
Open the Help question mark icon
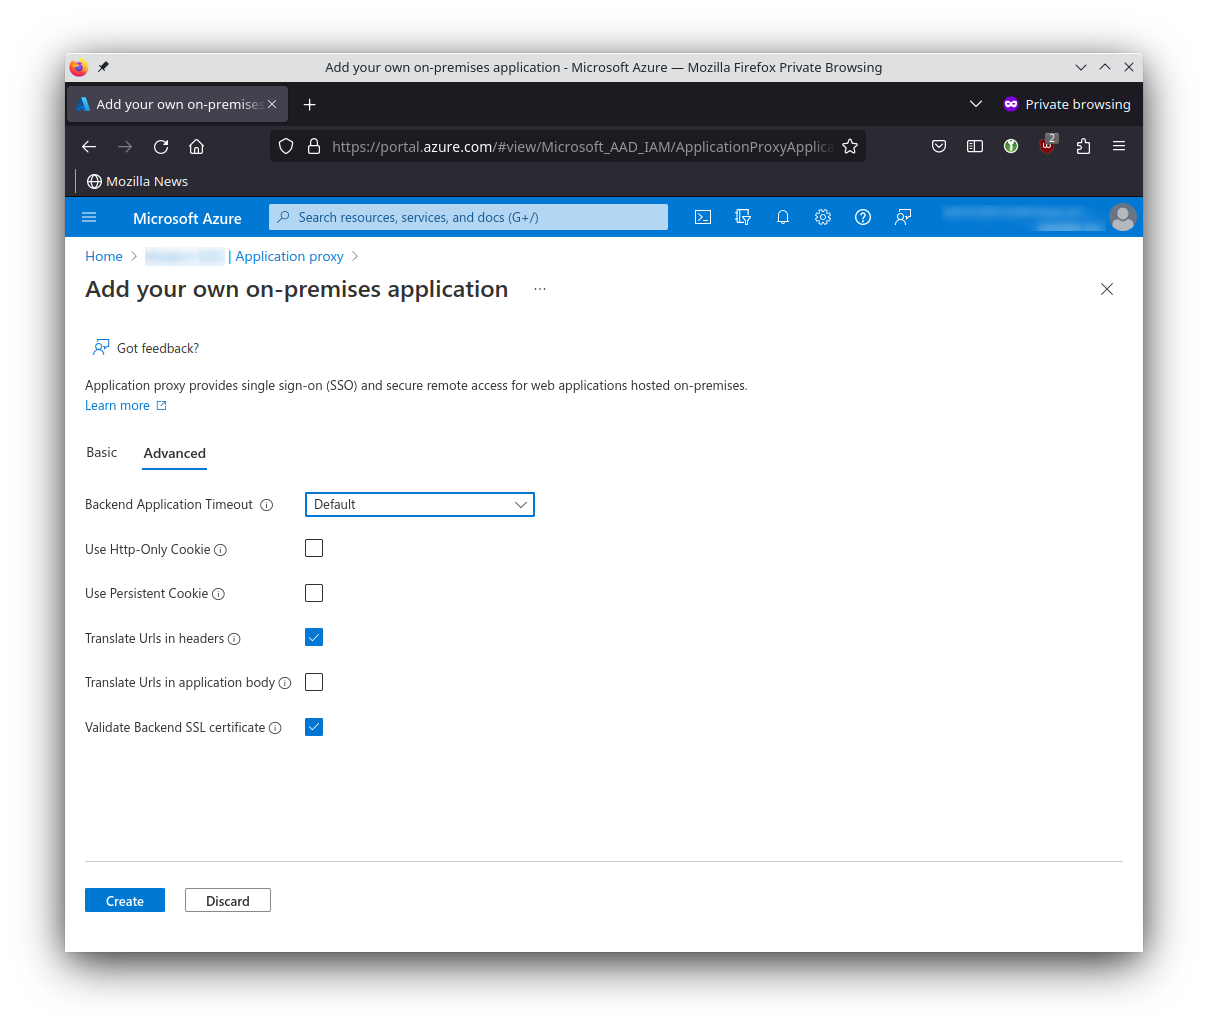pyautogui.click(x=862, y=217)
